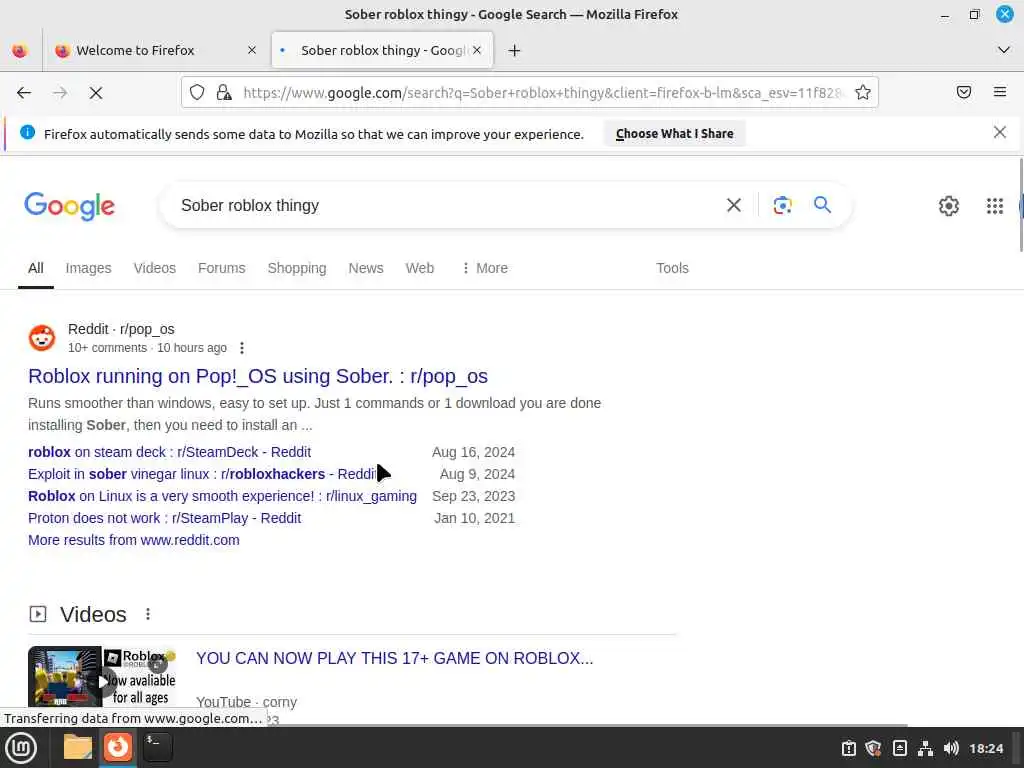Select the Web results tab

coord(419,268)
